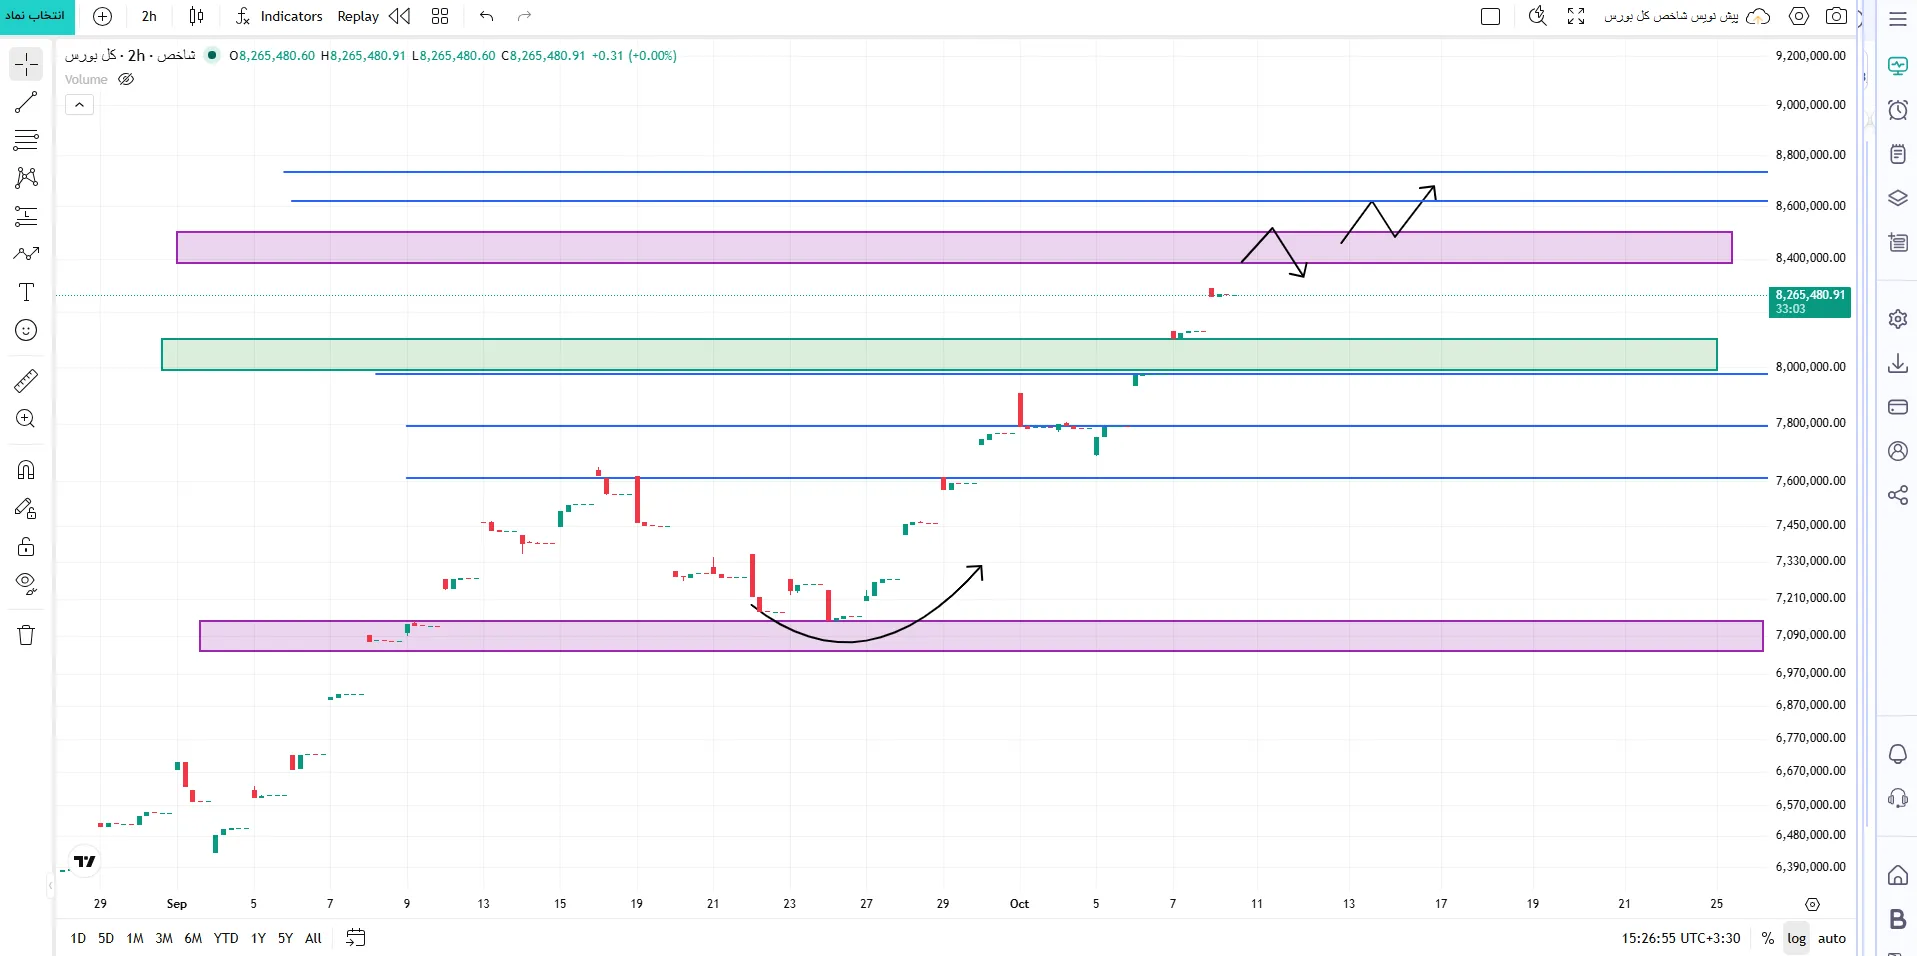Show the hidden Volume indicator
Viewport: 1917px width, 956px height.
click(x=126, y=80)
